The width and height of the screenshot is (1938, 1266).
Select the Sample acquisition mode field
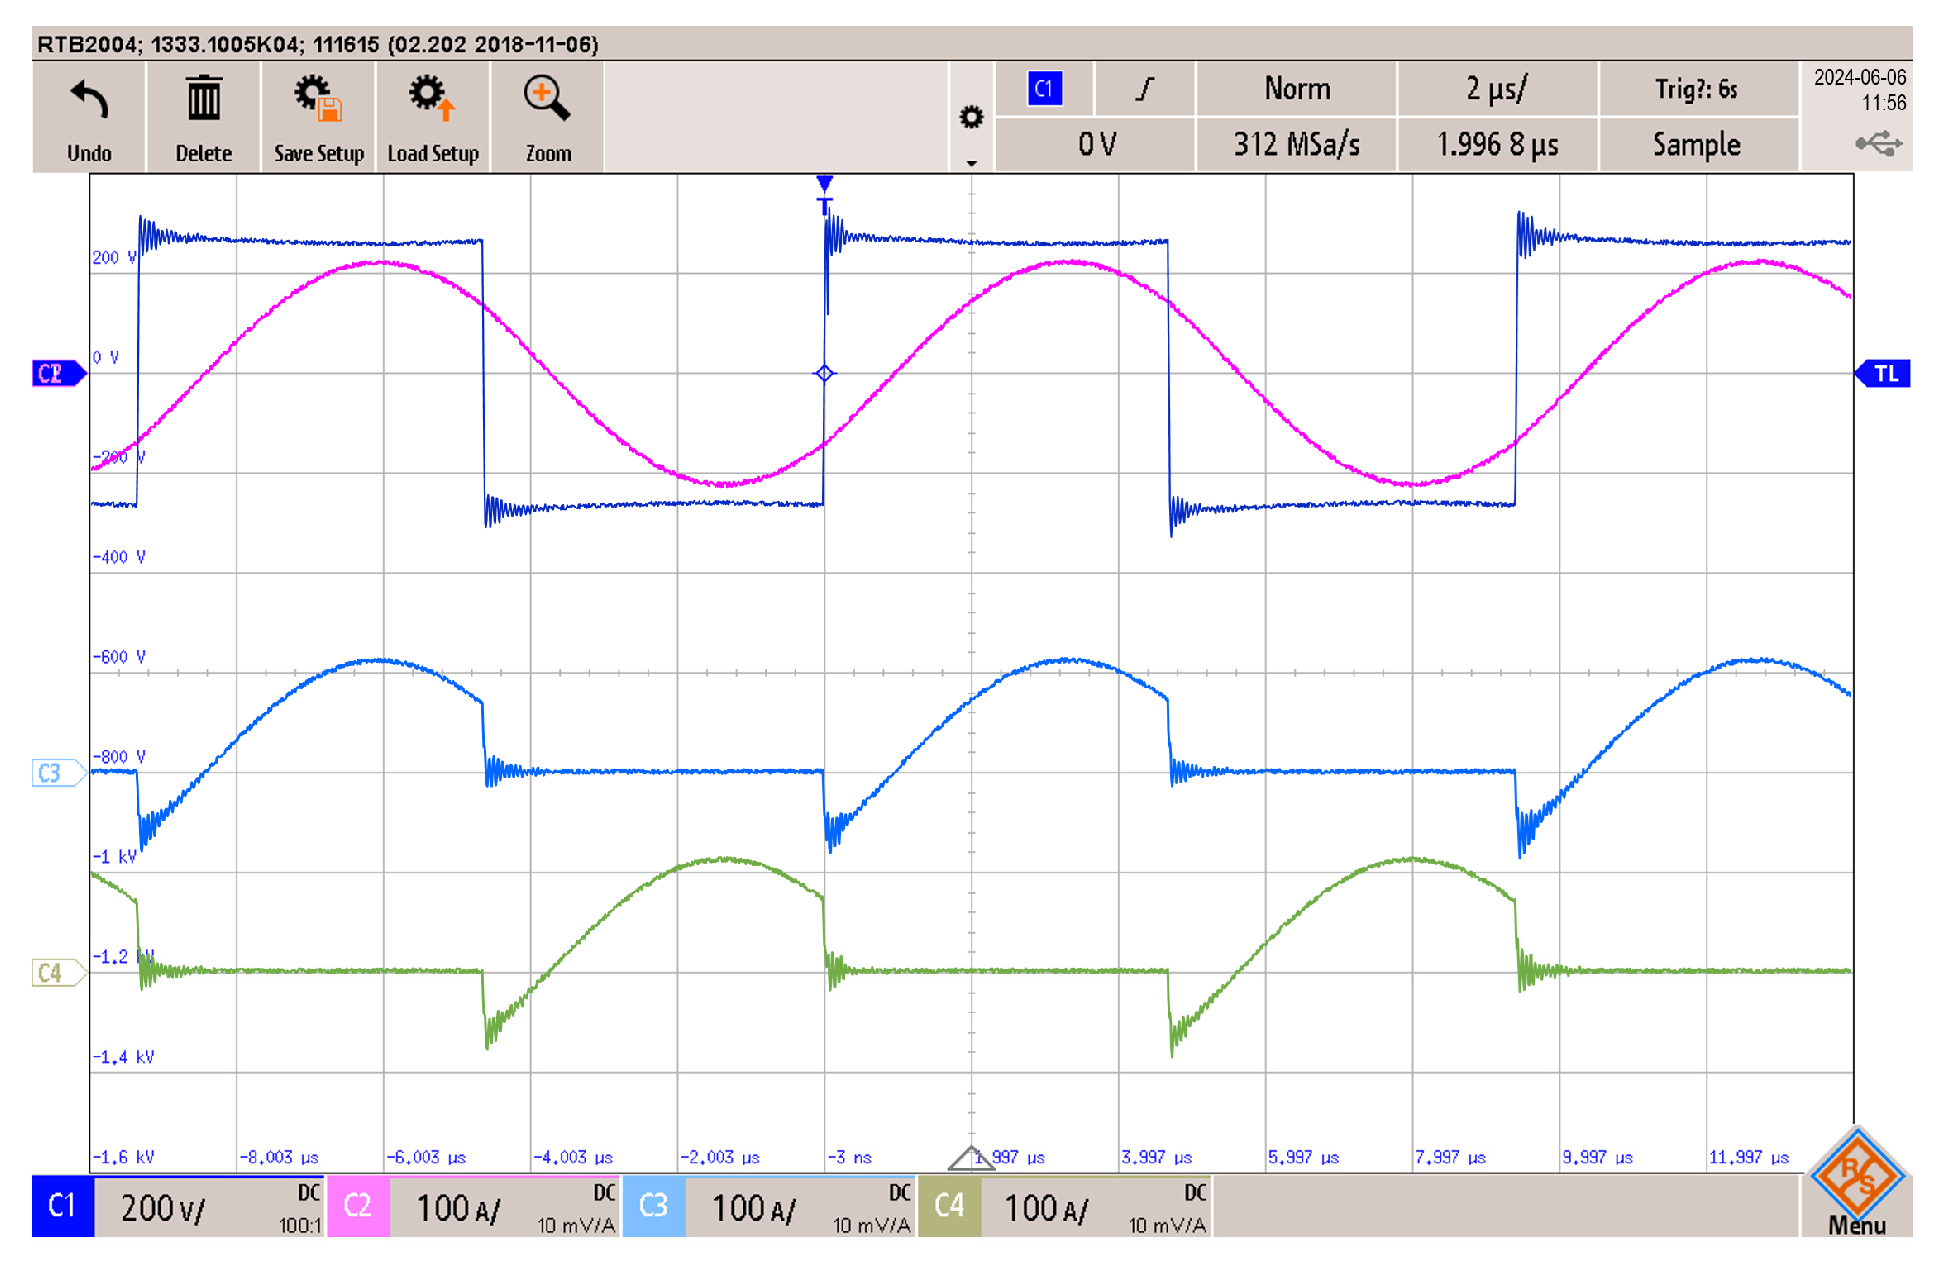(1697, 144)
